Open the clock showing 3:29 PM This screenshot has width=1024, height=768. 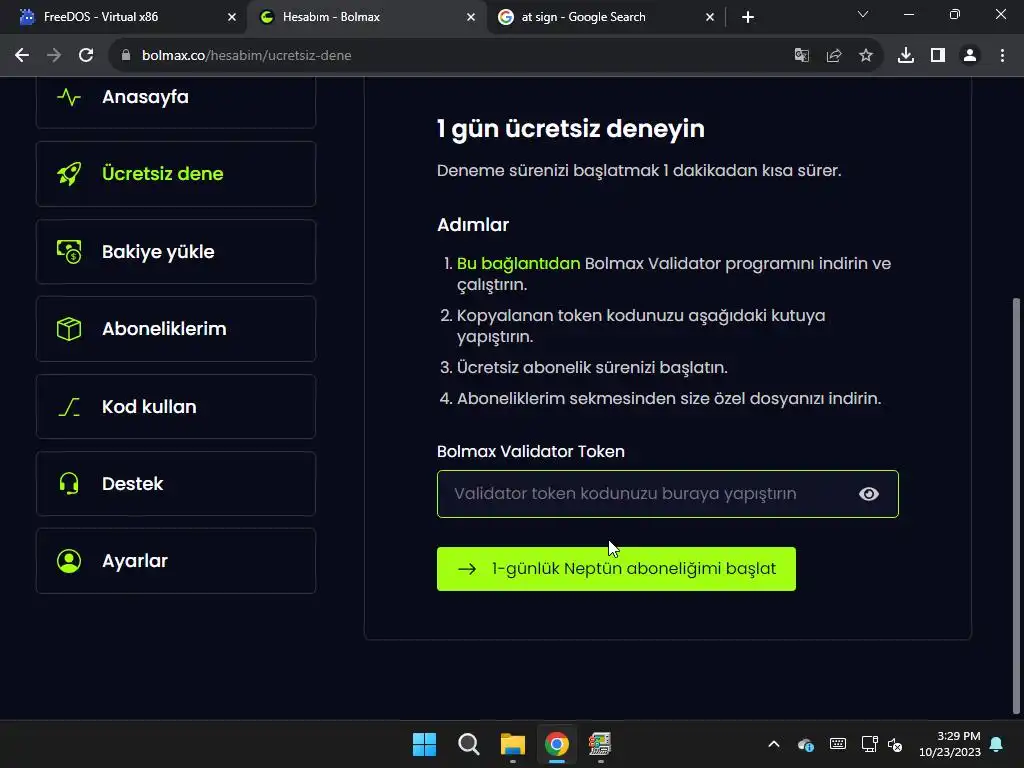[x=950, y=744]
